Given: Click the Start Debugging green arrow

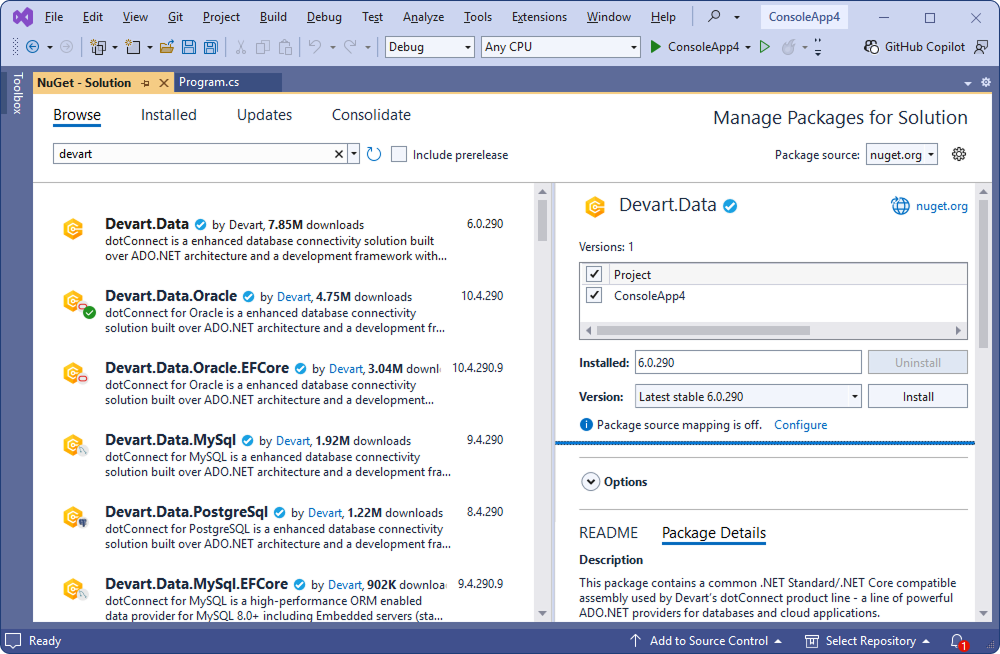Looking at the screenshot, I should tap(655, 46).
